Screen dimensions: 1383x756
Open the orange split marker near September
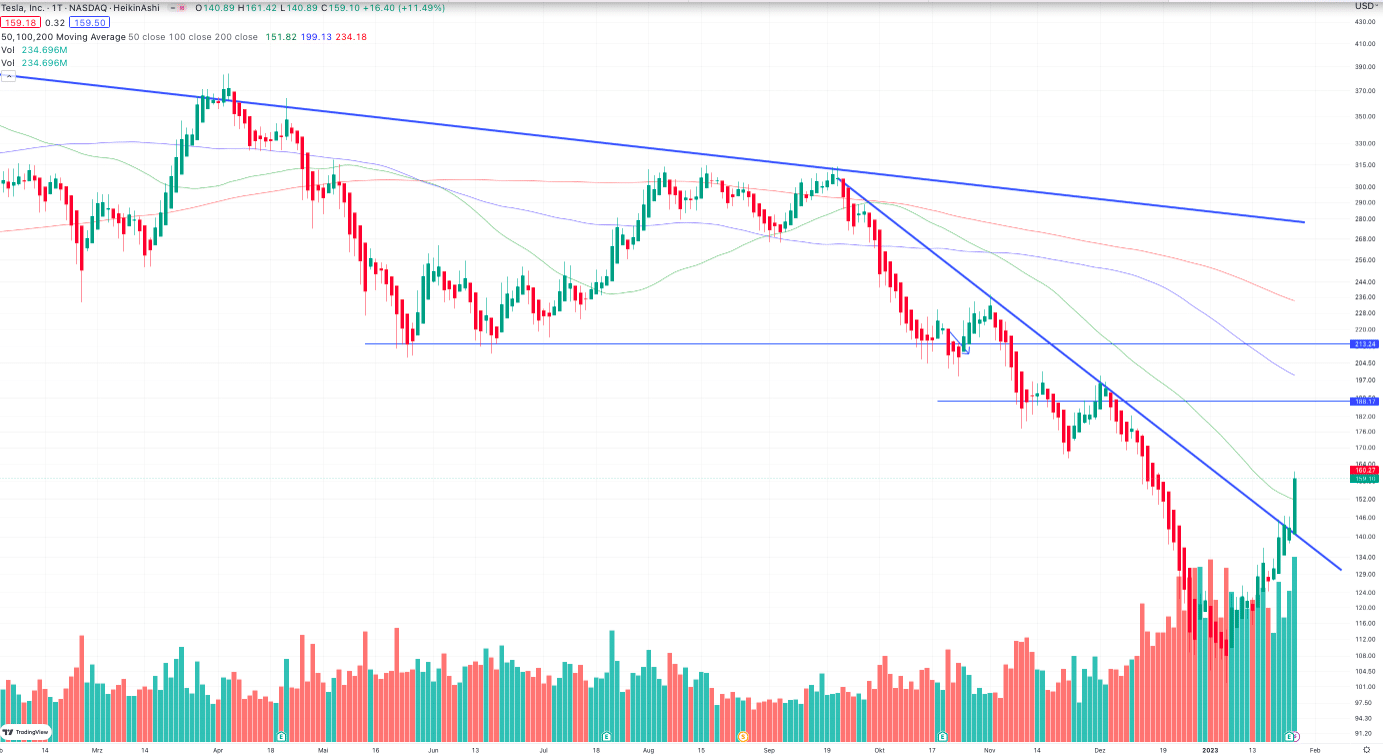[743, 735]
